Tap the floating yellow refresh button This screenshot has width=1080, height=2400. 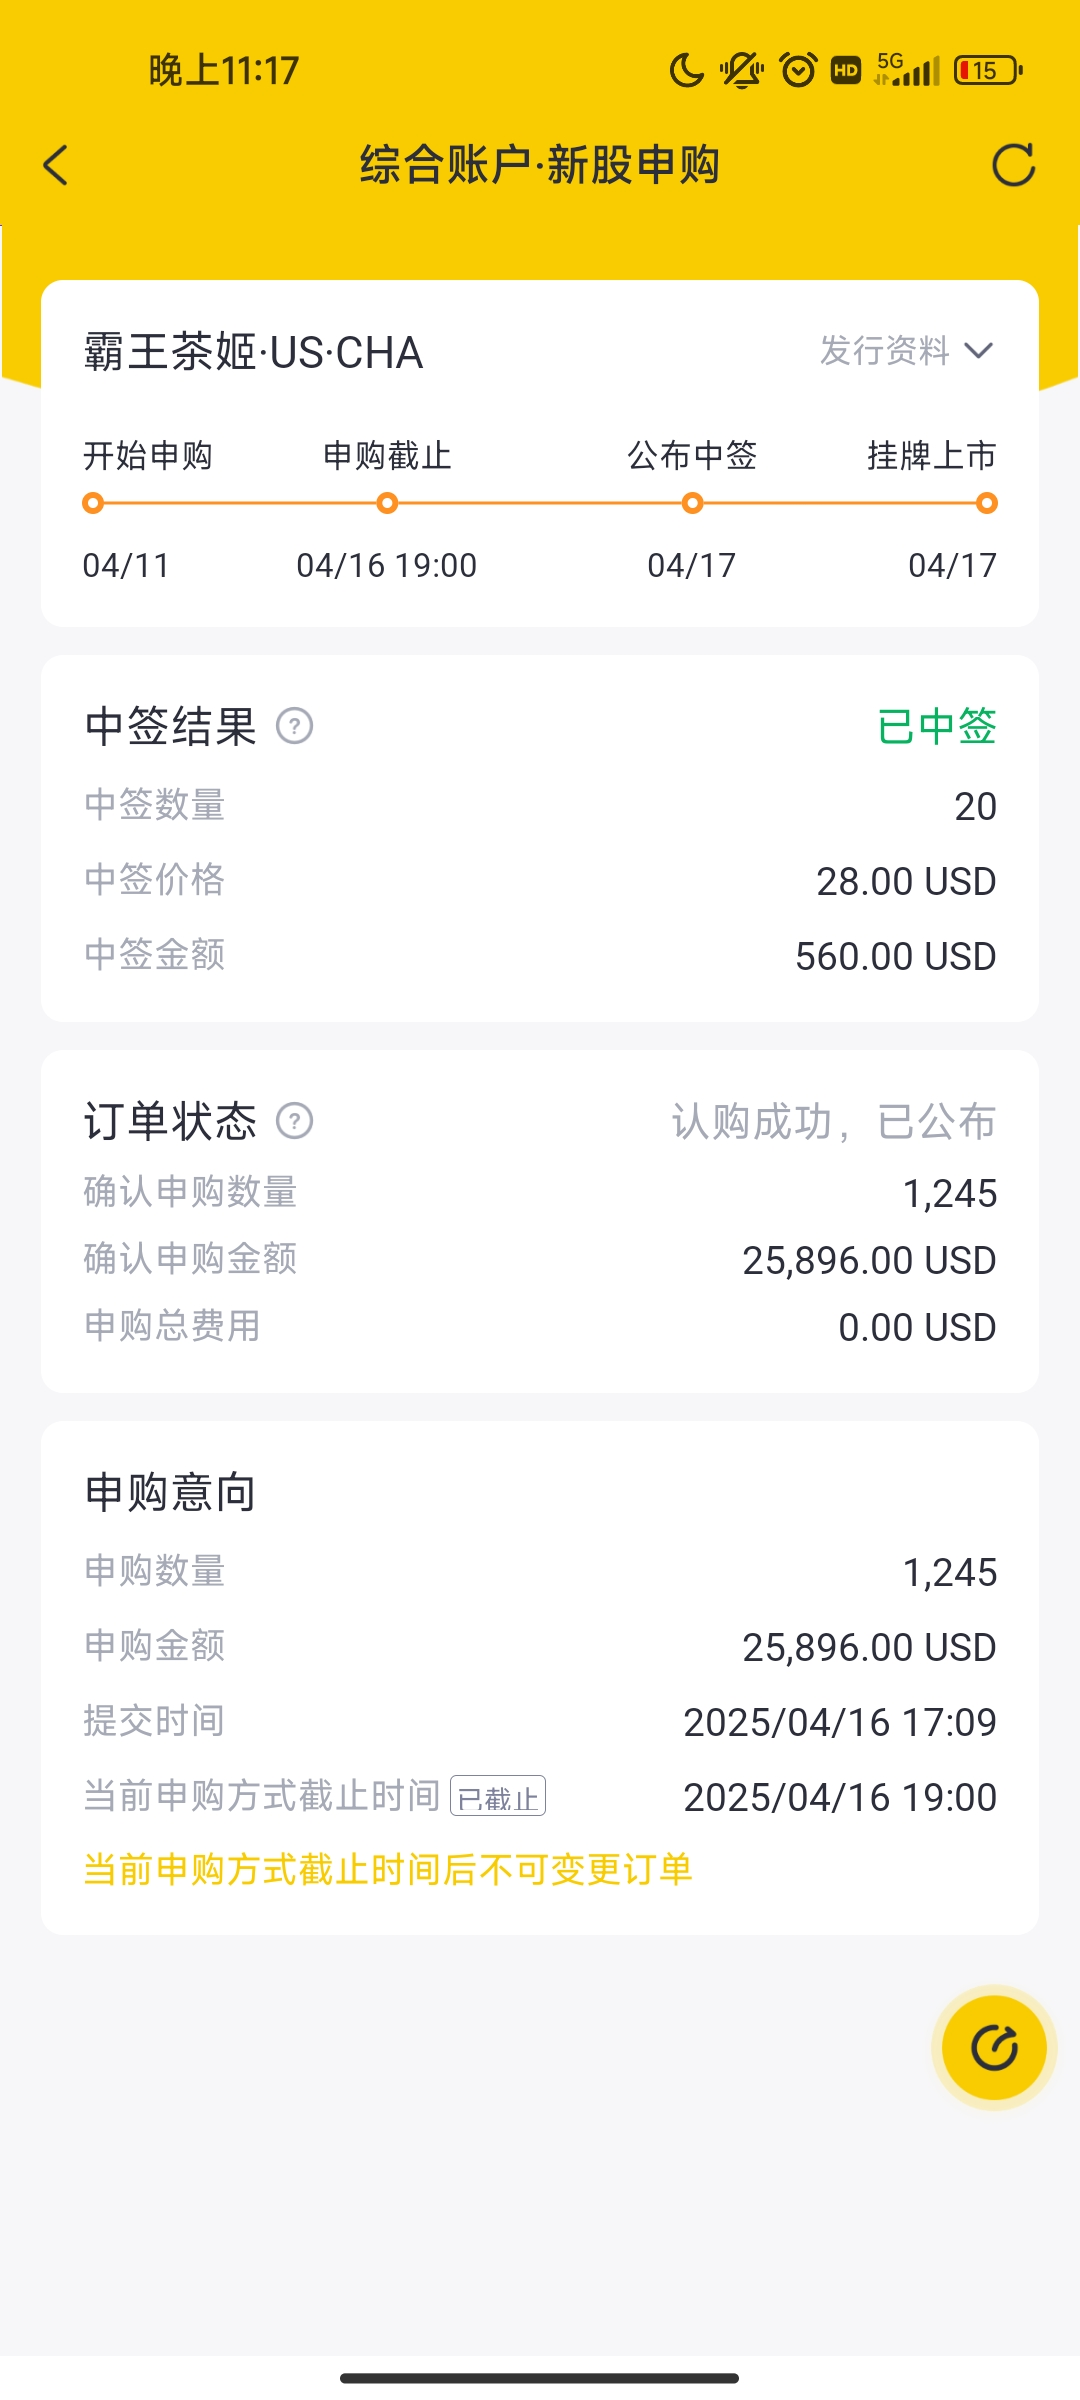(x=994, y=2047)
